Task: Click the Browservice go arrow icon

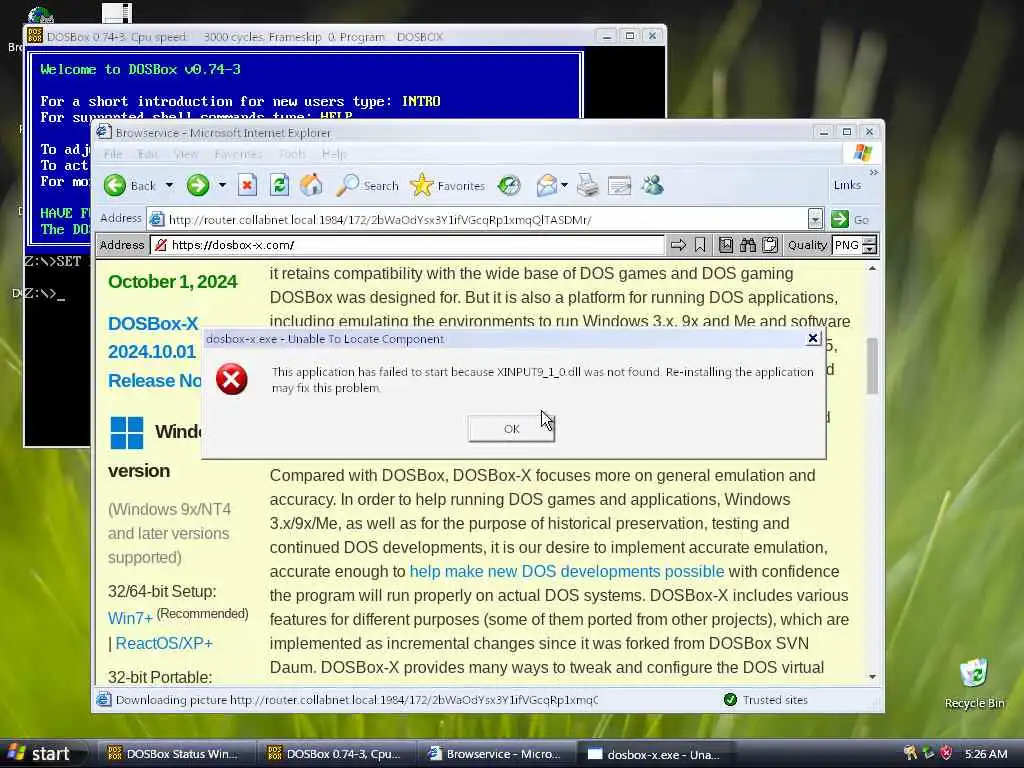Action: (x=679, y=245)
